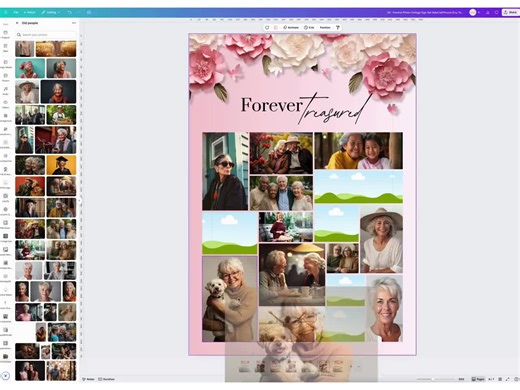Click the zoom percentage value
The image size is (520, 390).
pyautogui.click(x=461, y=379)
